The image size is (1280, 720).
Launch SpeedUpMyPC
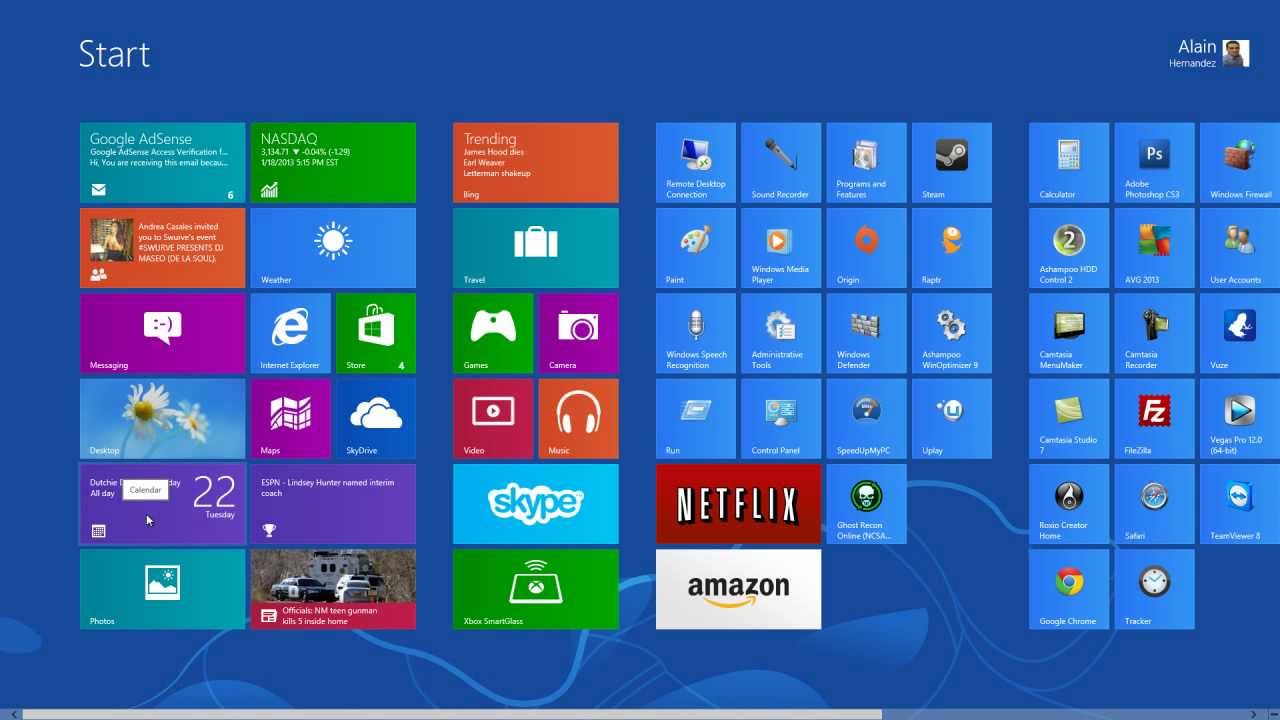867,419
